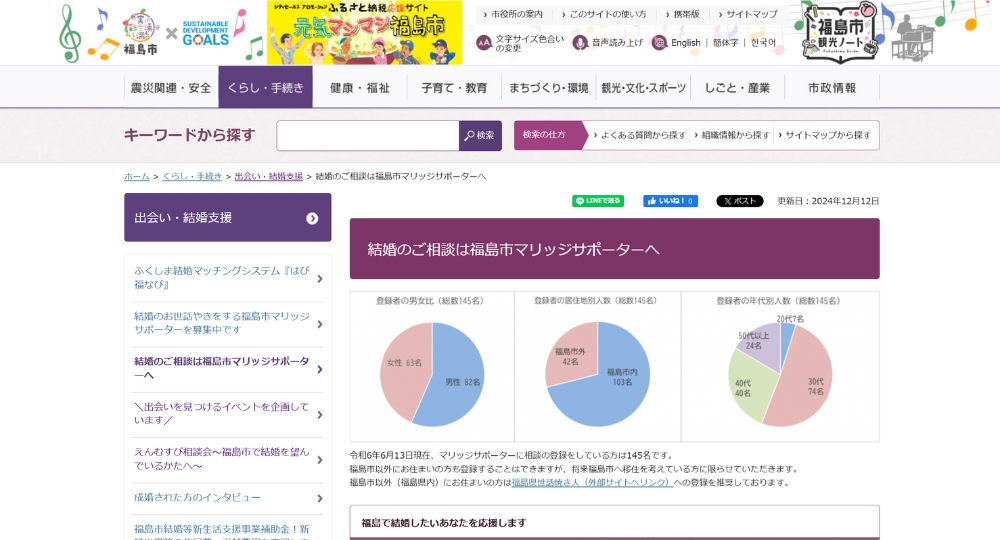Image resolution: width=1000 pixels, height=540 pixels.
Task: Go to 出会い・結婚支援 breadcrumb link
Action: [x=268, y=176]
